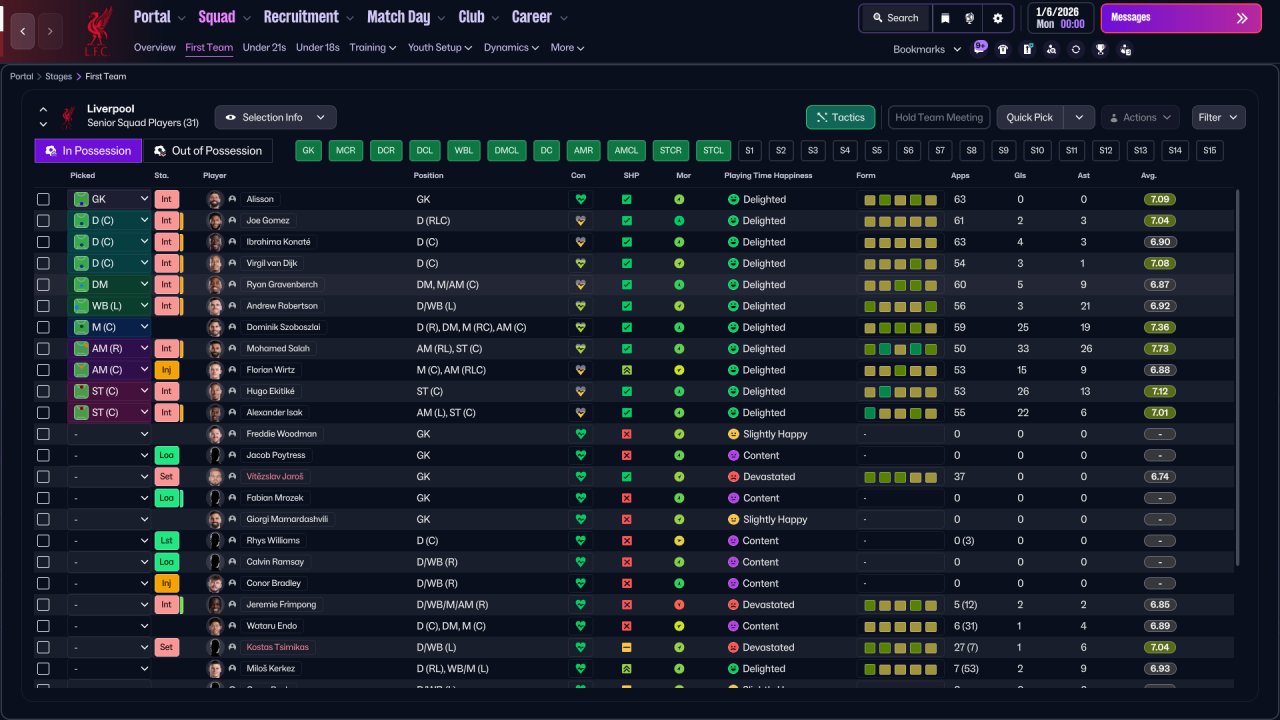Open the trophy shortcut icon
The image size is (1280, 720).
(x=1100, y=49)
